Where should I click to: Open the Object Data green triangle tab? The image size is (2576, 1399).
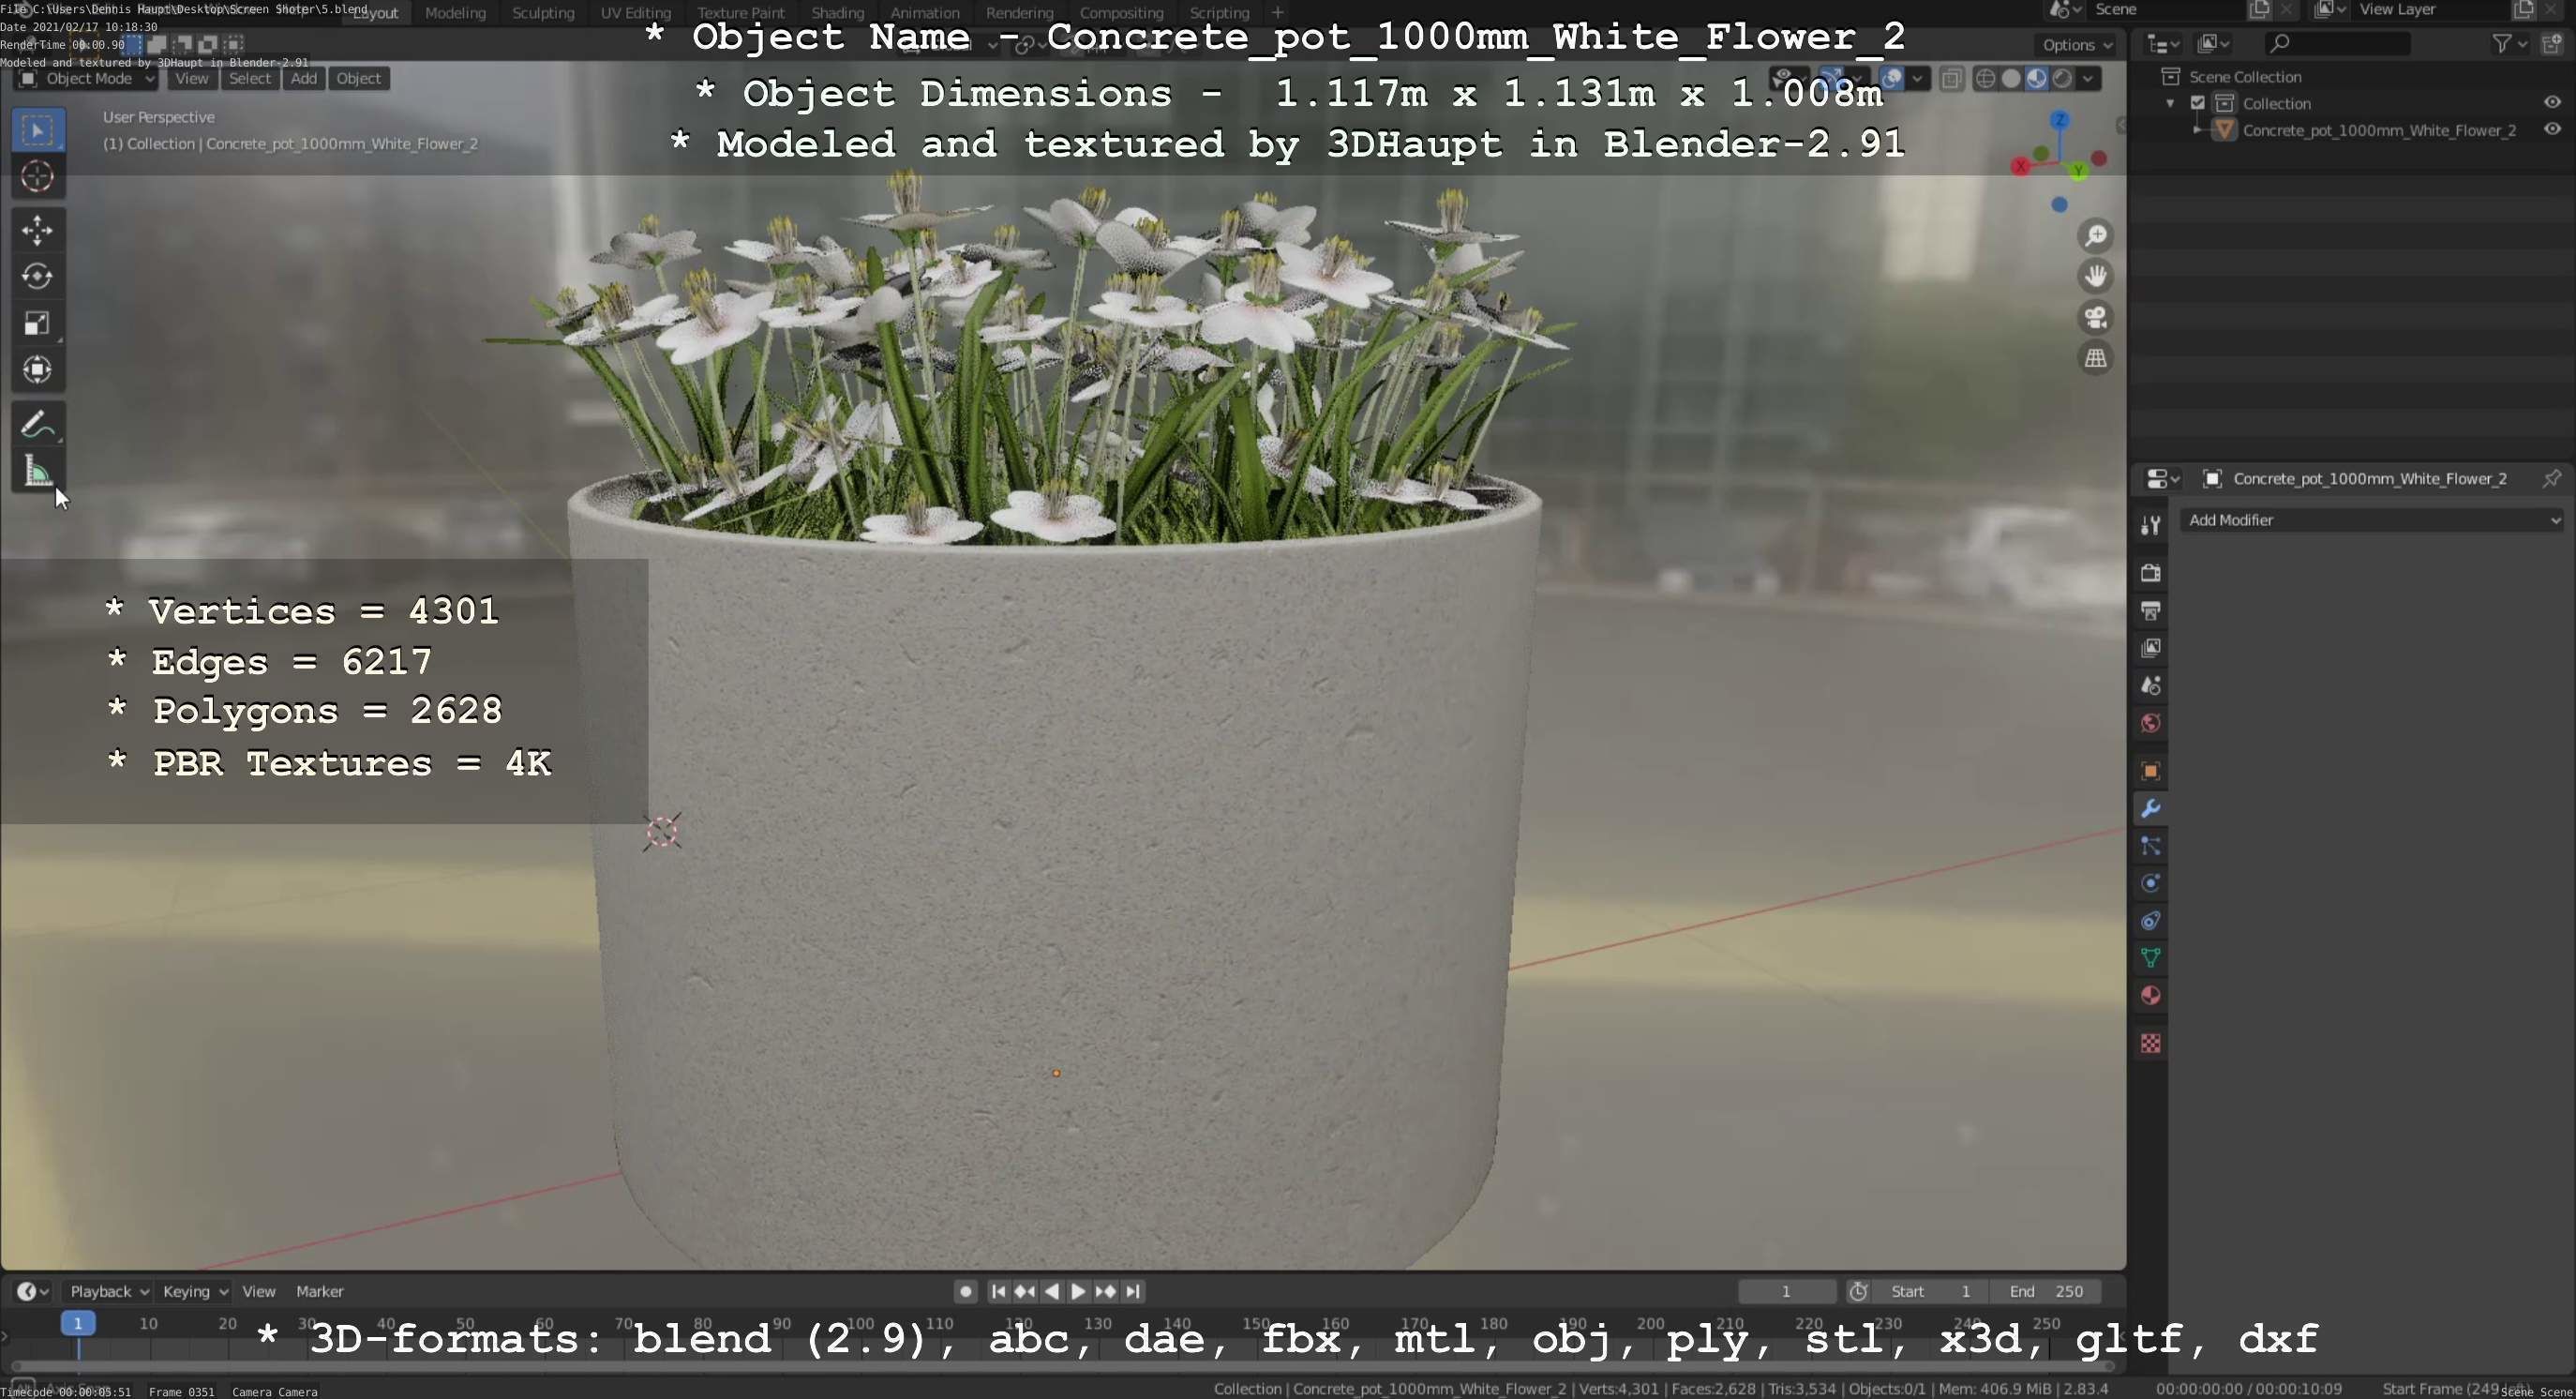tap(2151, 958)
